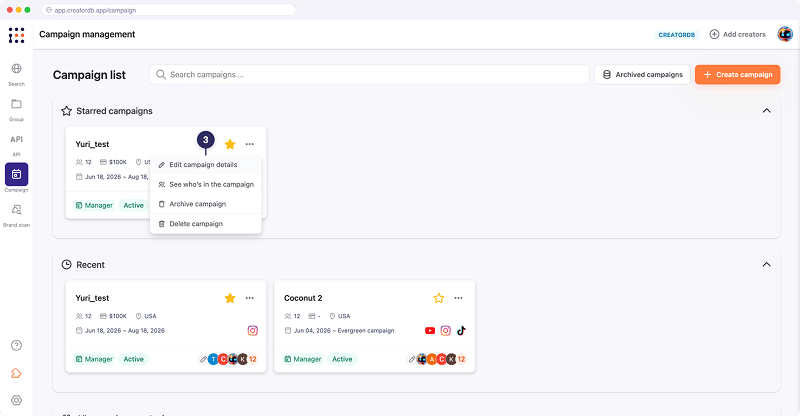This screenshot has height=416, width=800.
Task: Click the Campaign management header title
Action: [x=87, y=34]
